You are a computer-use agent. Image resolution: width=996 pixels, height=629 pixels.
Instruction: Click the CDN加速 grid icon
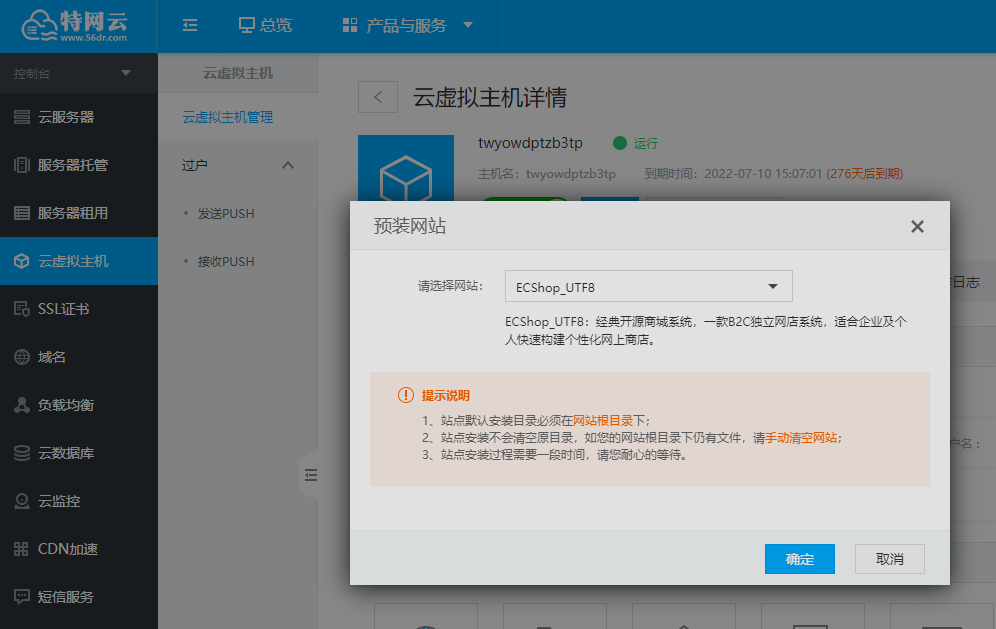[22, 549]
